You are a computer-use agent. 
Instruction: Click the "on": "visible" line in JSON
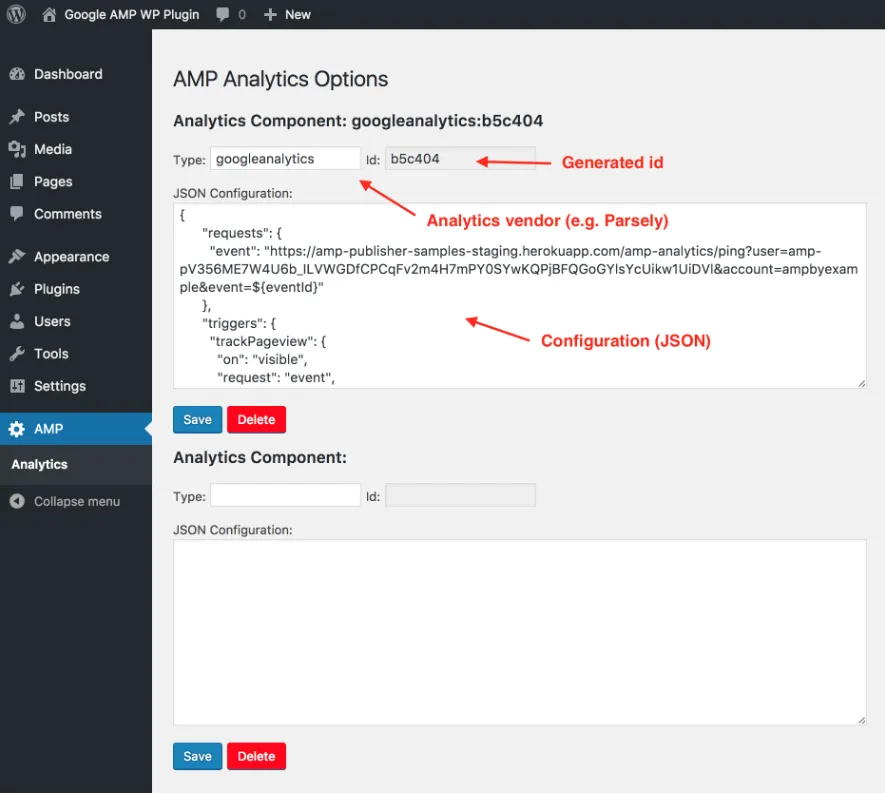262,360
